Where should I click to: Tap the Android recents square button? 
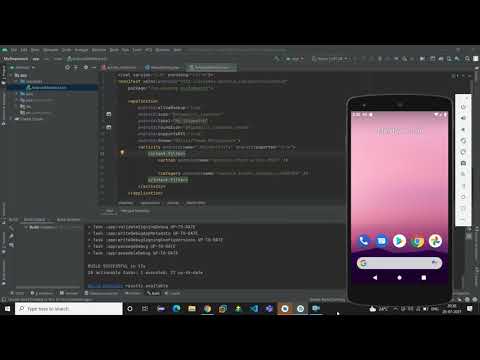[424, 277]
